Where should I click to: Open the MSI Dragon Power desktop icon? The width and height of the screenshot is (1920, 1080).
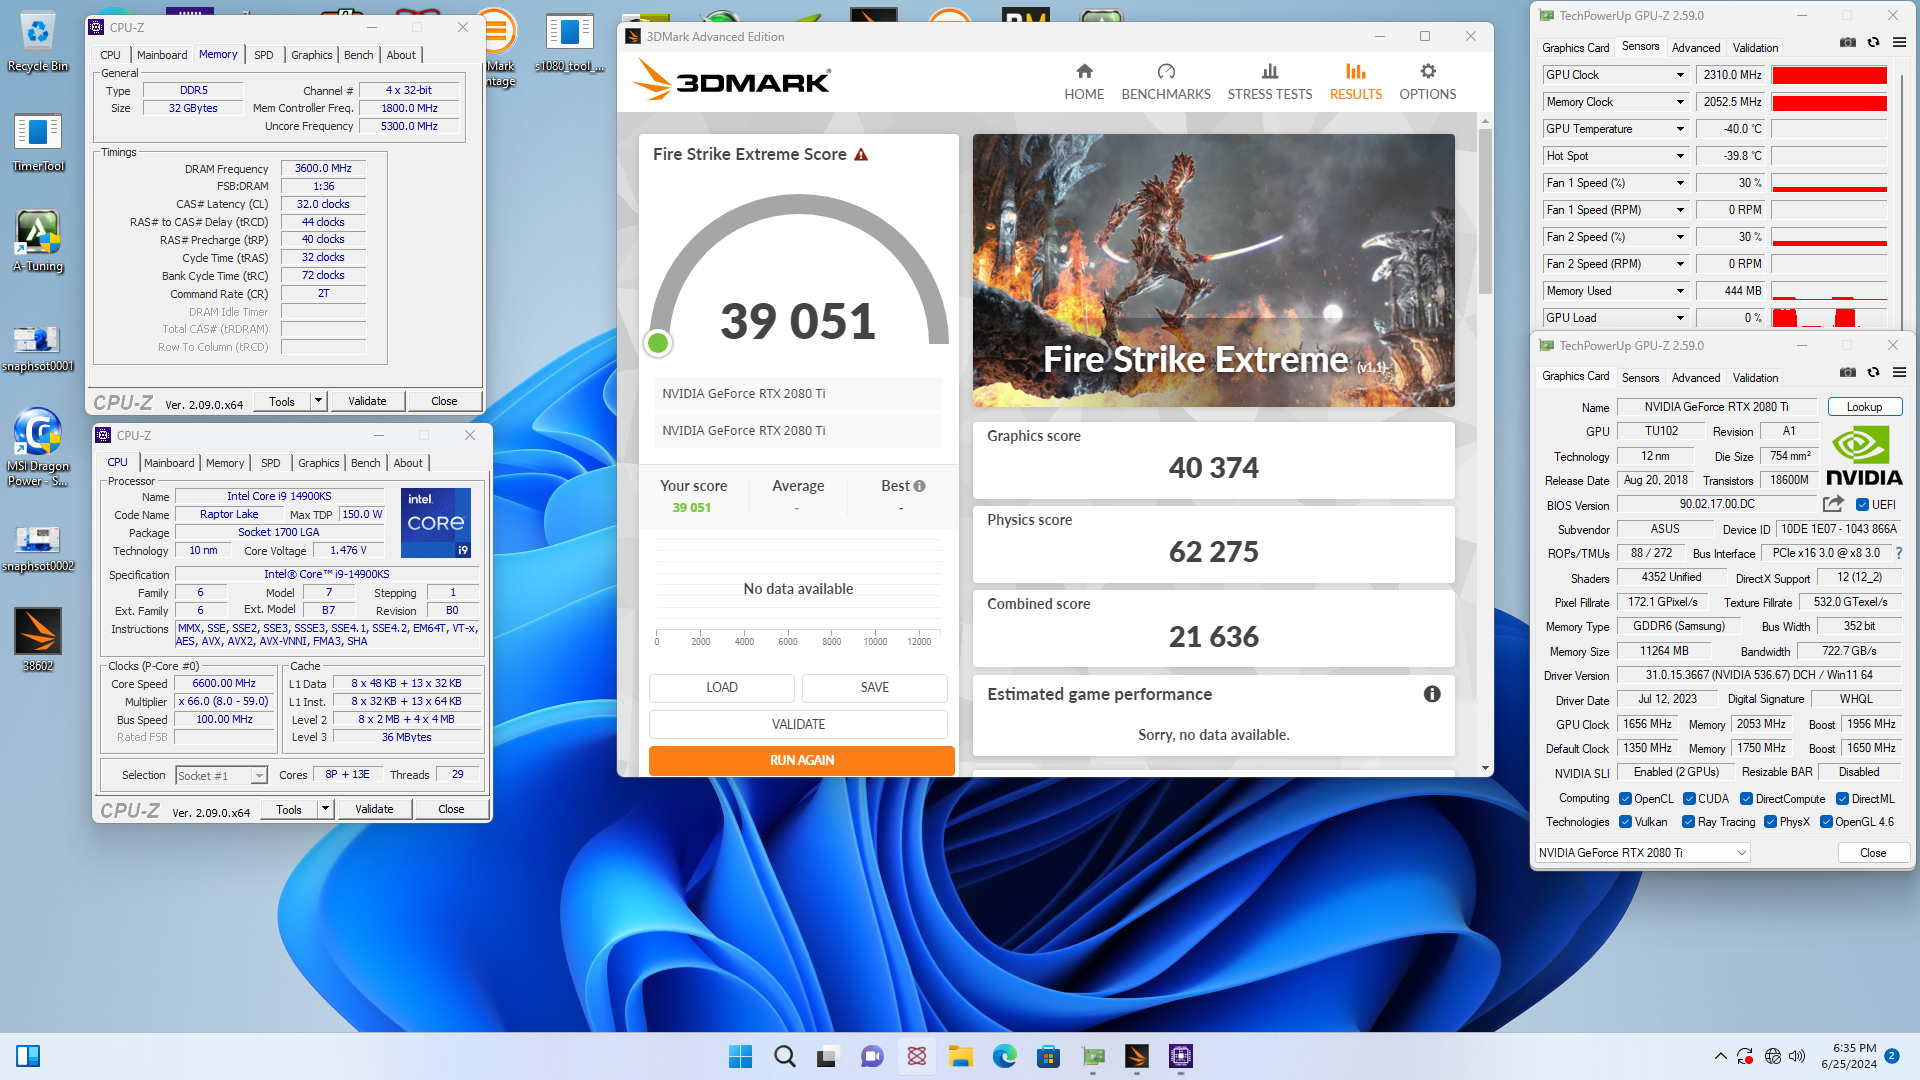38,447
